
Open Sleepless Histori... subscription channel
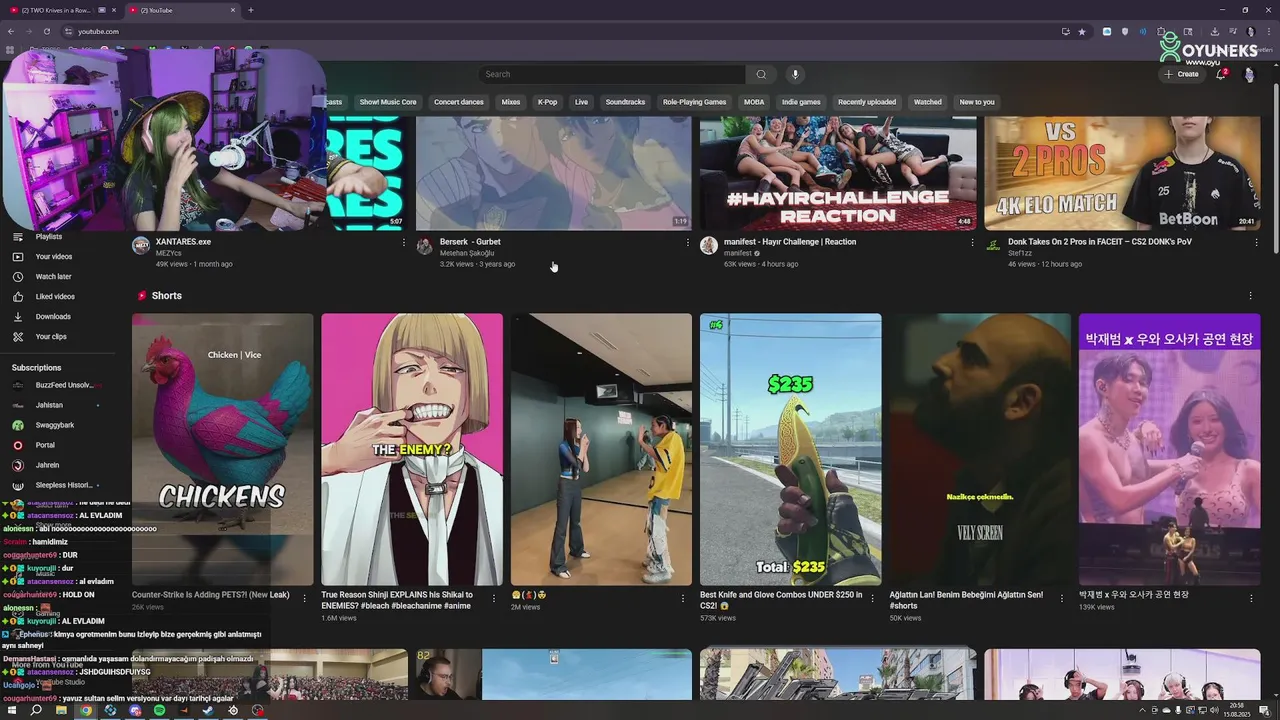coord(63,485)
